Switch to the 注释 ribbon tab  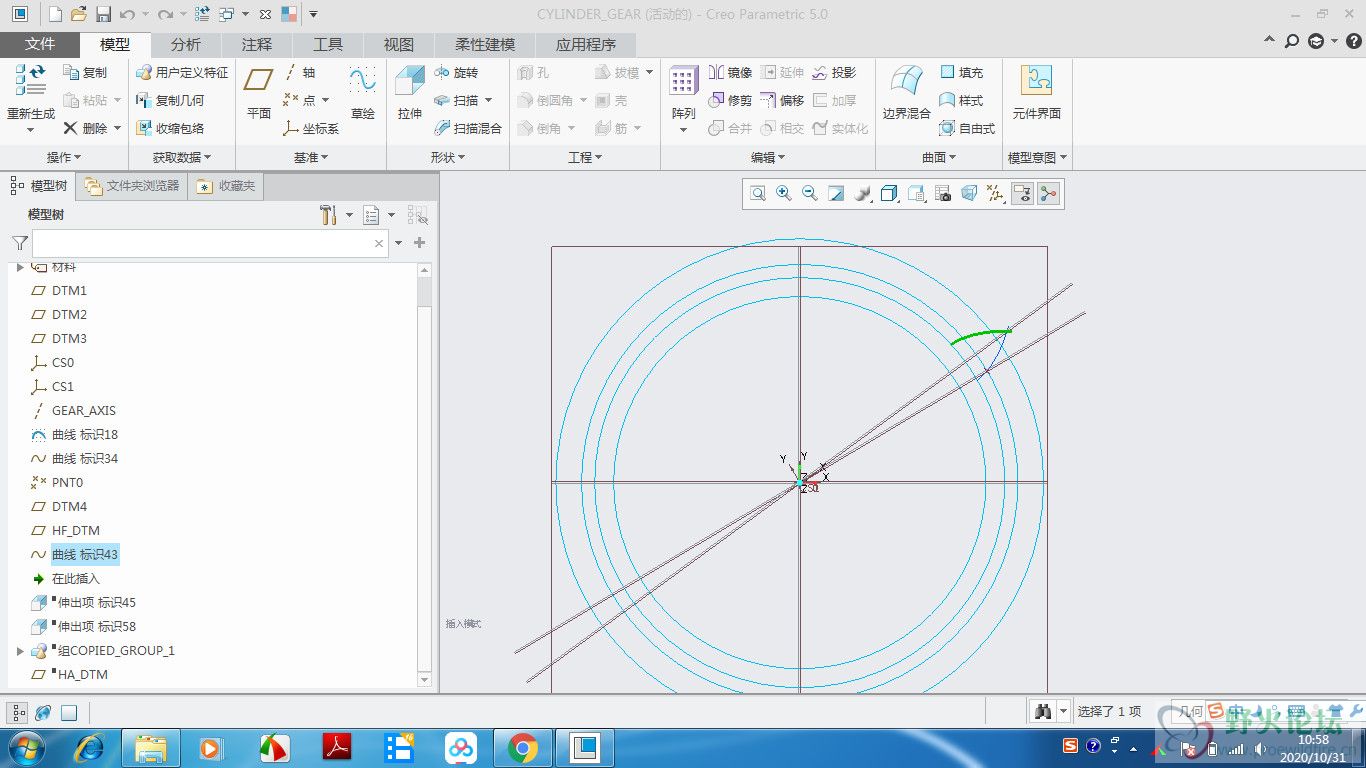coord(257,44)
